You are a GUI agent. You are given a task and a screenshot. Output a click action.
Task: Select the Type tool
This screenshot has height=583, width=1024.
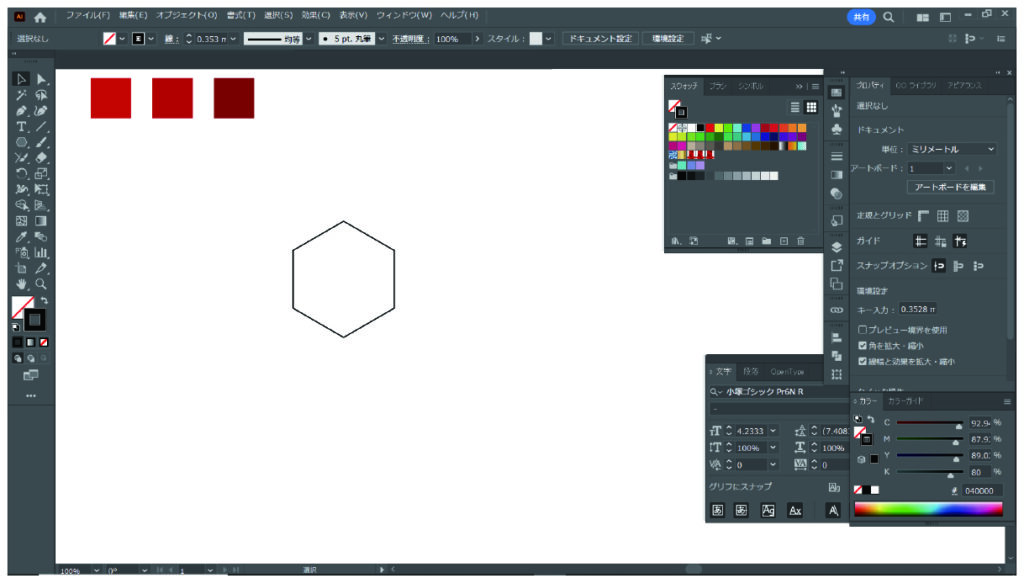21,127
